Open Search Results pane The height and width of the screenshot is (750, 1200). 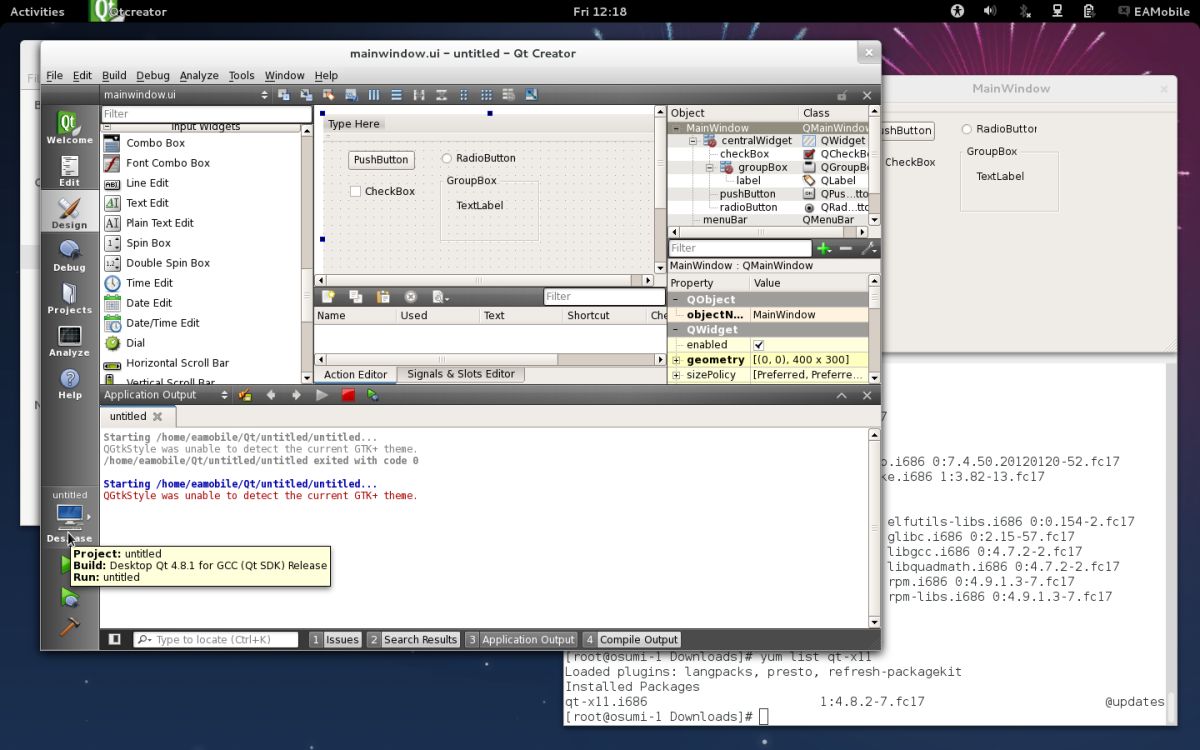point(413,639)
